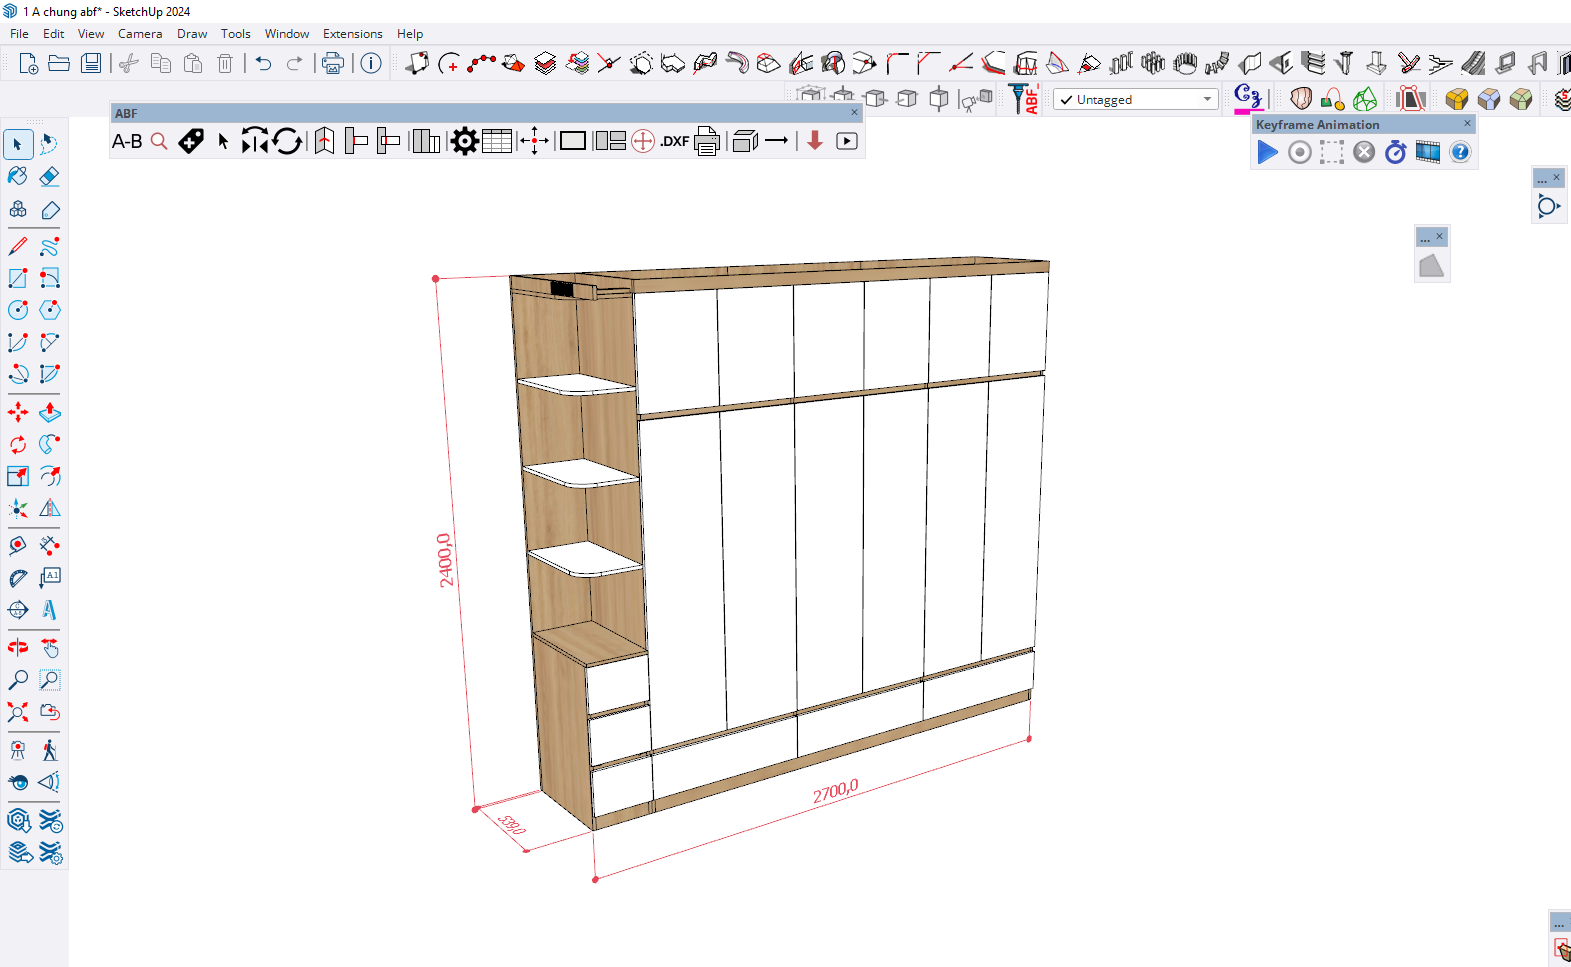
Task: Close the ABF floating toolbar
Action: point(854,113)
